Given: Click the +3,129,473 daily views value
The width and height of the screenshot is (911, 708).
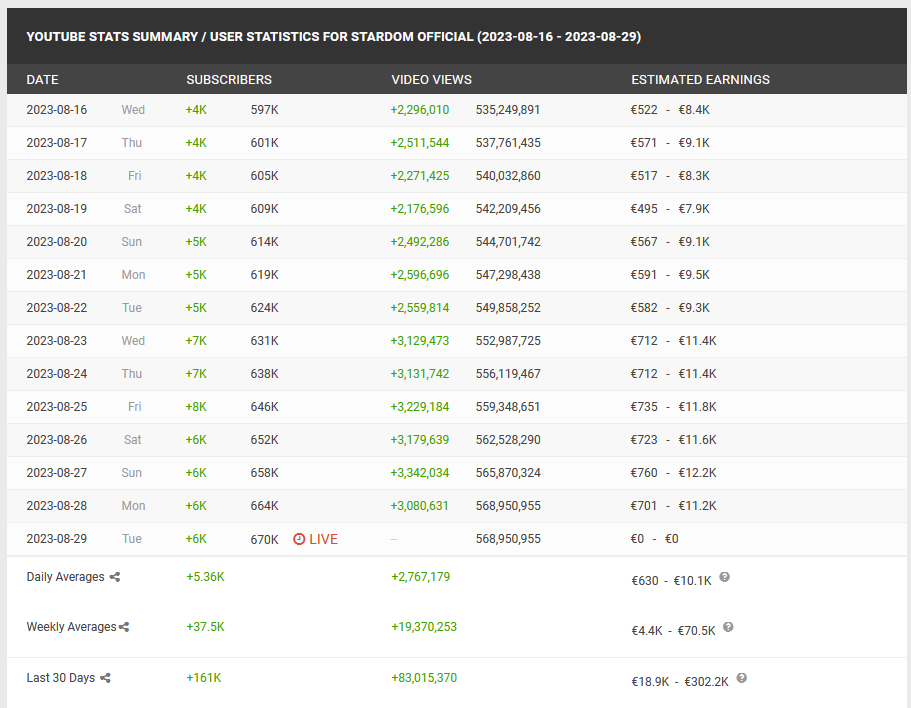Looking at the screenshot, I should pyautogui.click(x=419, y=341).
